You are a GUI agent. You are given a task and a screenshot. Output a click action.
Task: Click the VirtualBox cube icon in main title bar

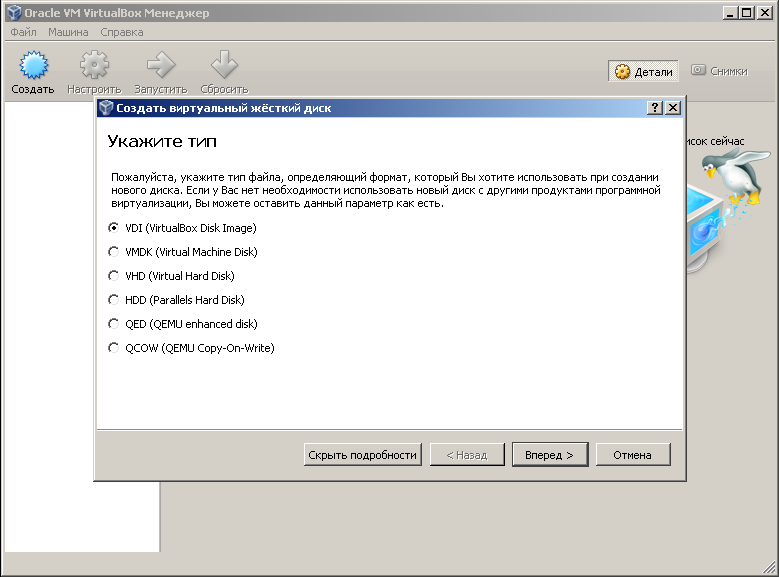14,12
